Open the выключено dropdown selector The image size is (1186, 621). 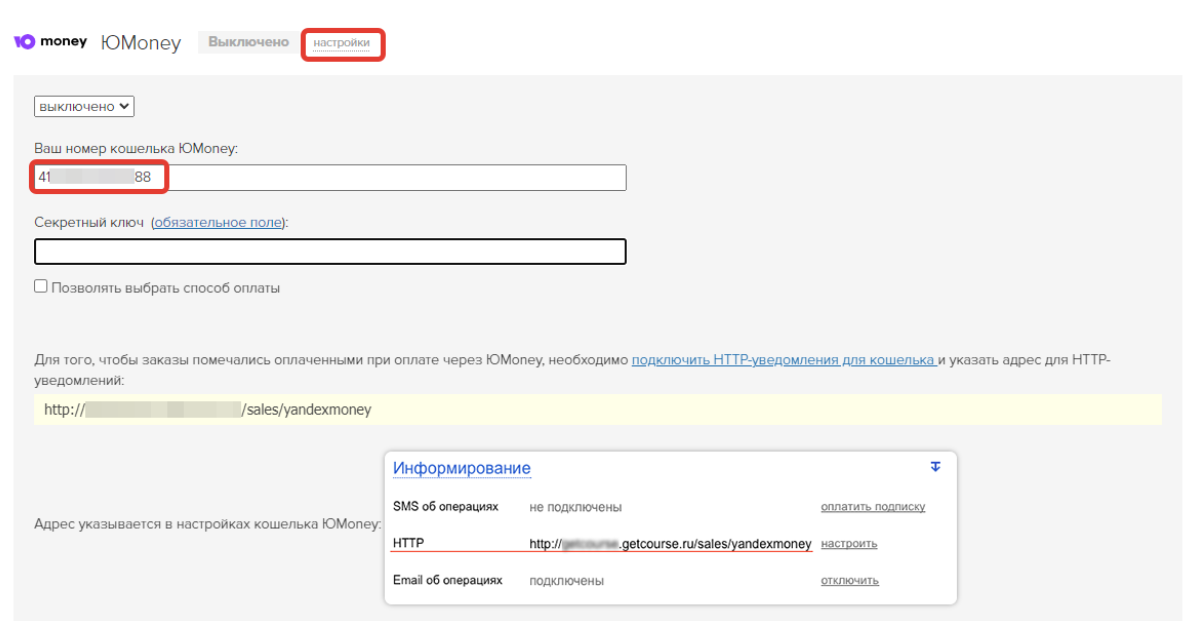pyautogui.click(x=84, y=107)
